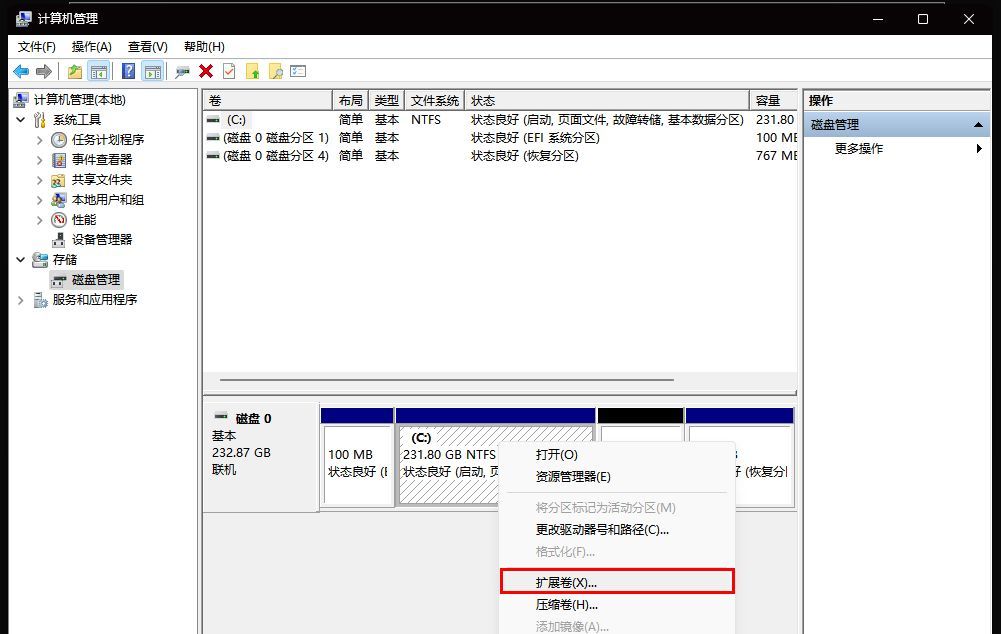
Task: Click the checklist settings toolbar icon
Action: pos(298,71)
